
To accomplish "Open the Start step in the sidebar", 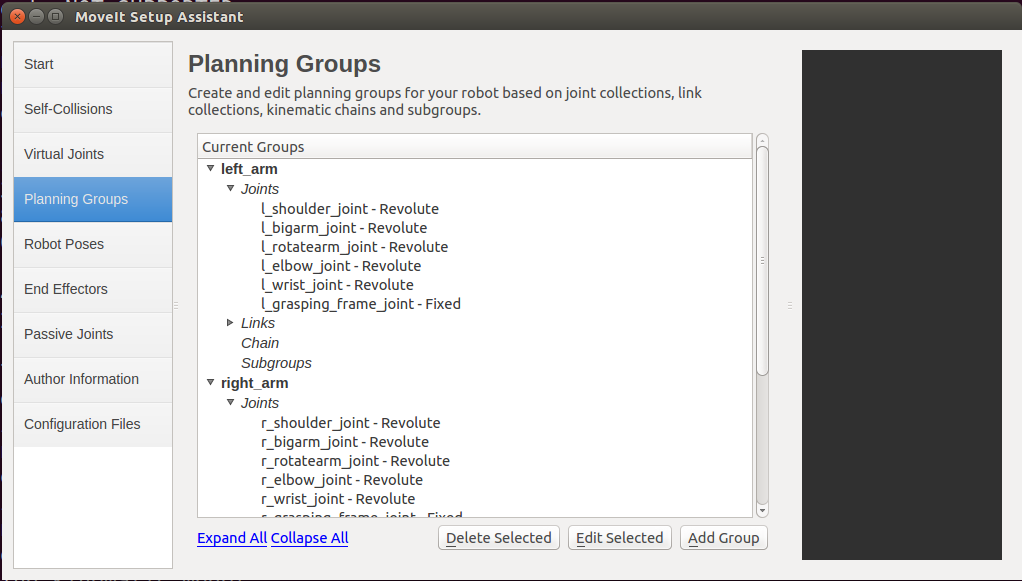I will click(93, 65).
